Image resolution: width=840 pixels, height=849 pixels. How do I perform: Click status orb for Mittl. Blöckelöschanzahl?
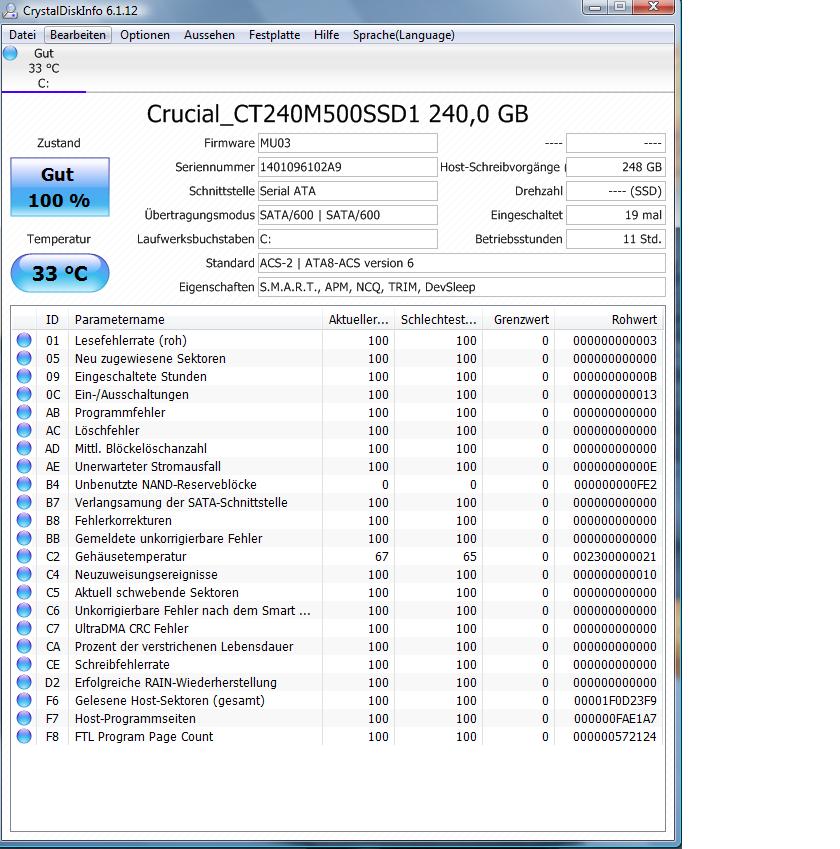[x=24, y=448]
